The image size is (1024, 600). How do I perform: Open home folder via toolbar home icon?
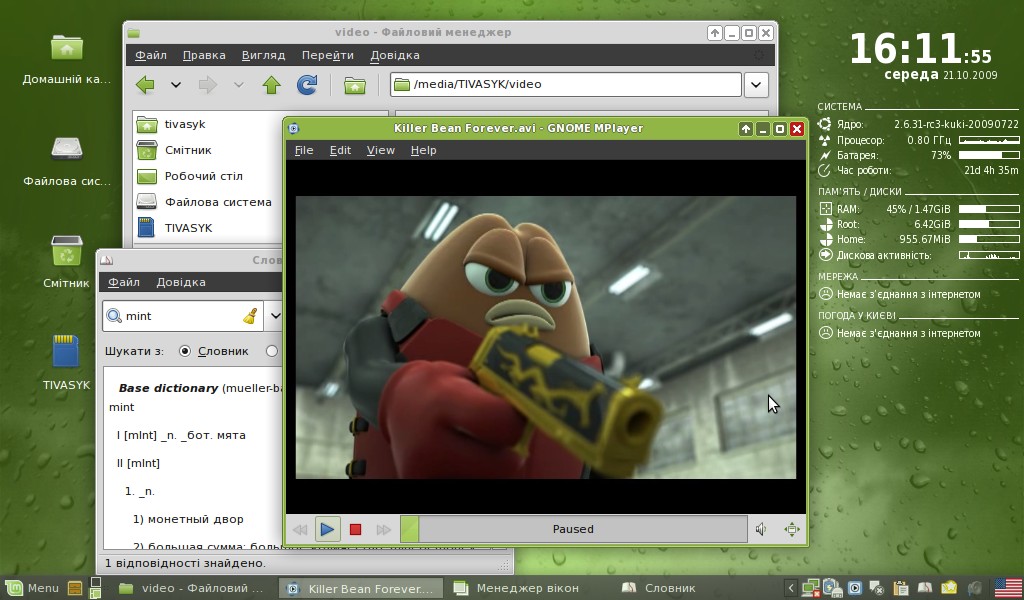tap(355, 85)
